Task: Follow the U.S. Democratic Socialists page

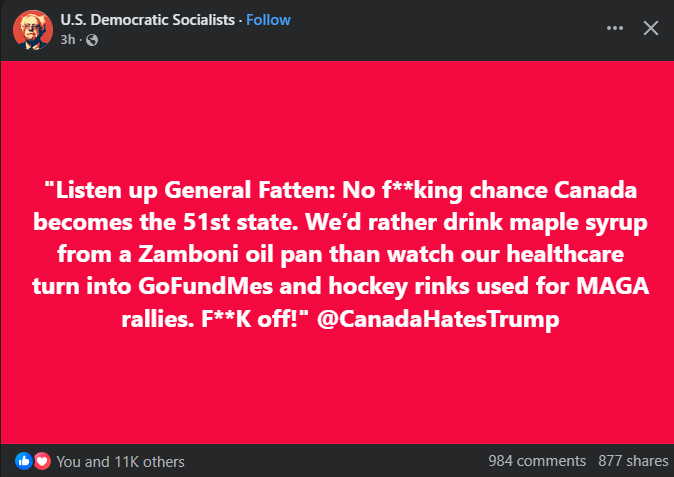Action: [268, 20]
